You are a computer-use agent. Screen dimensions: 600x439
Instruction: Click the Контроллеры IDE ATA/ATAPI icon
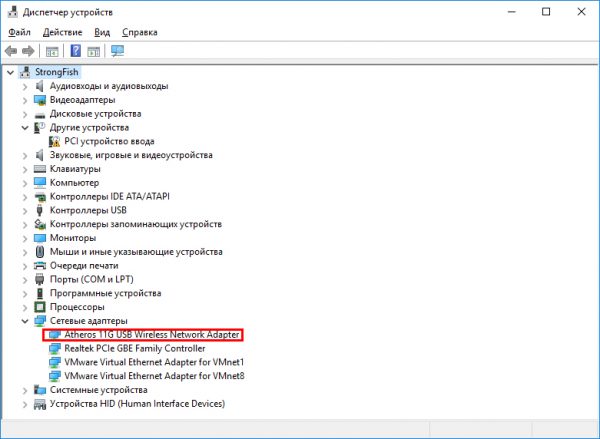[40, 197]
